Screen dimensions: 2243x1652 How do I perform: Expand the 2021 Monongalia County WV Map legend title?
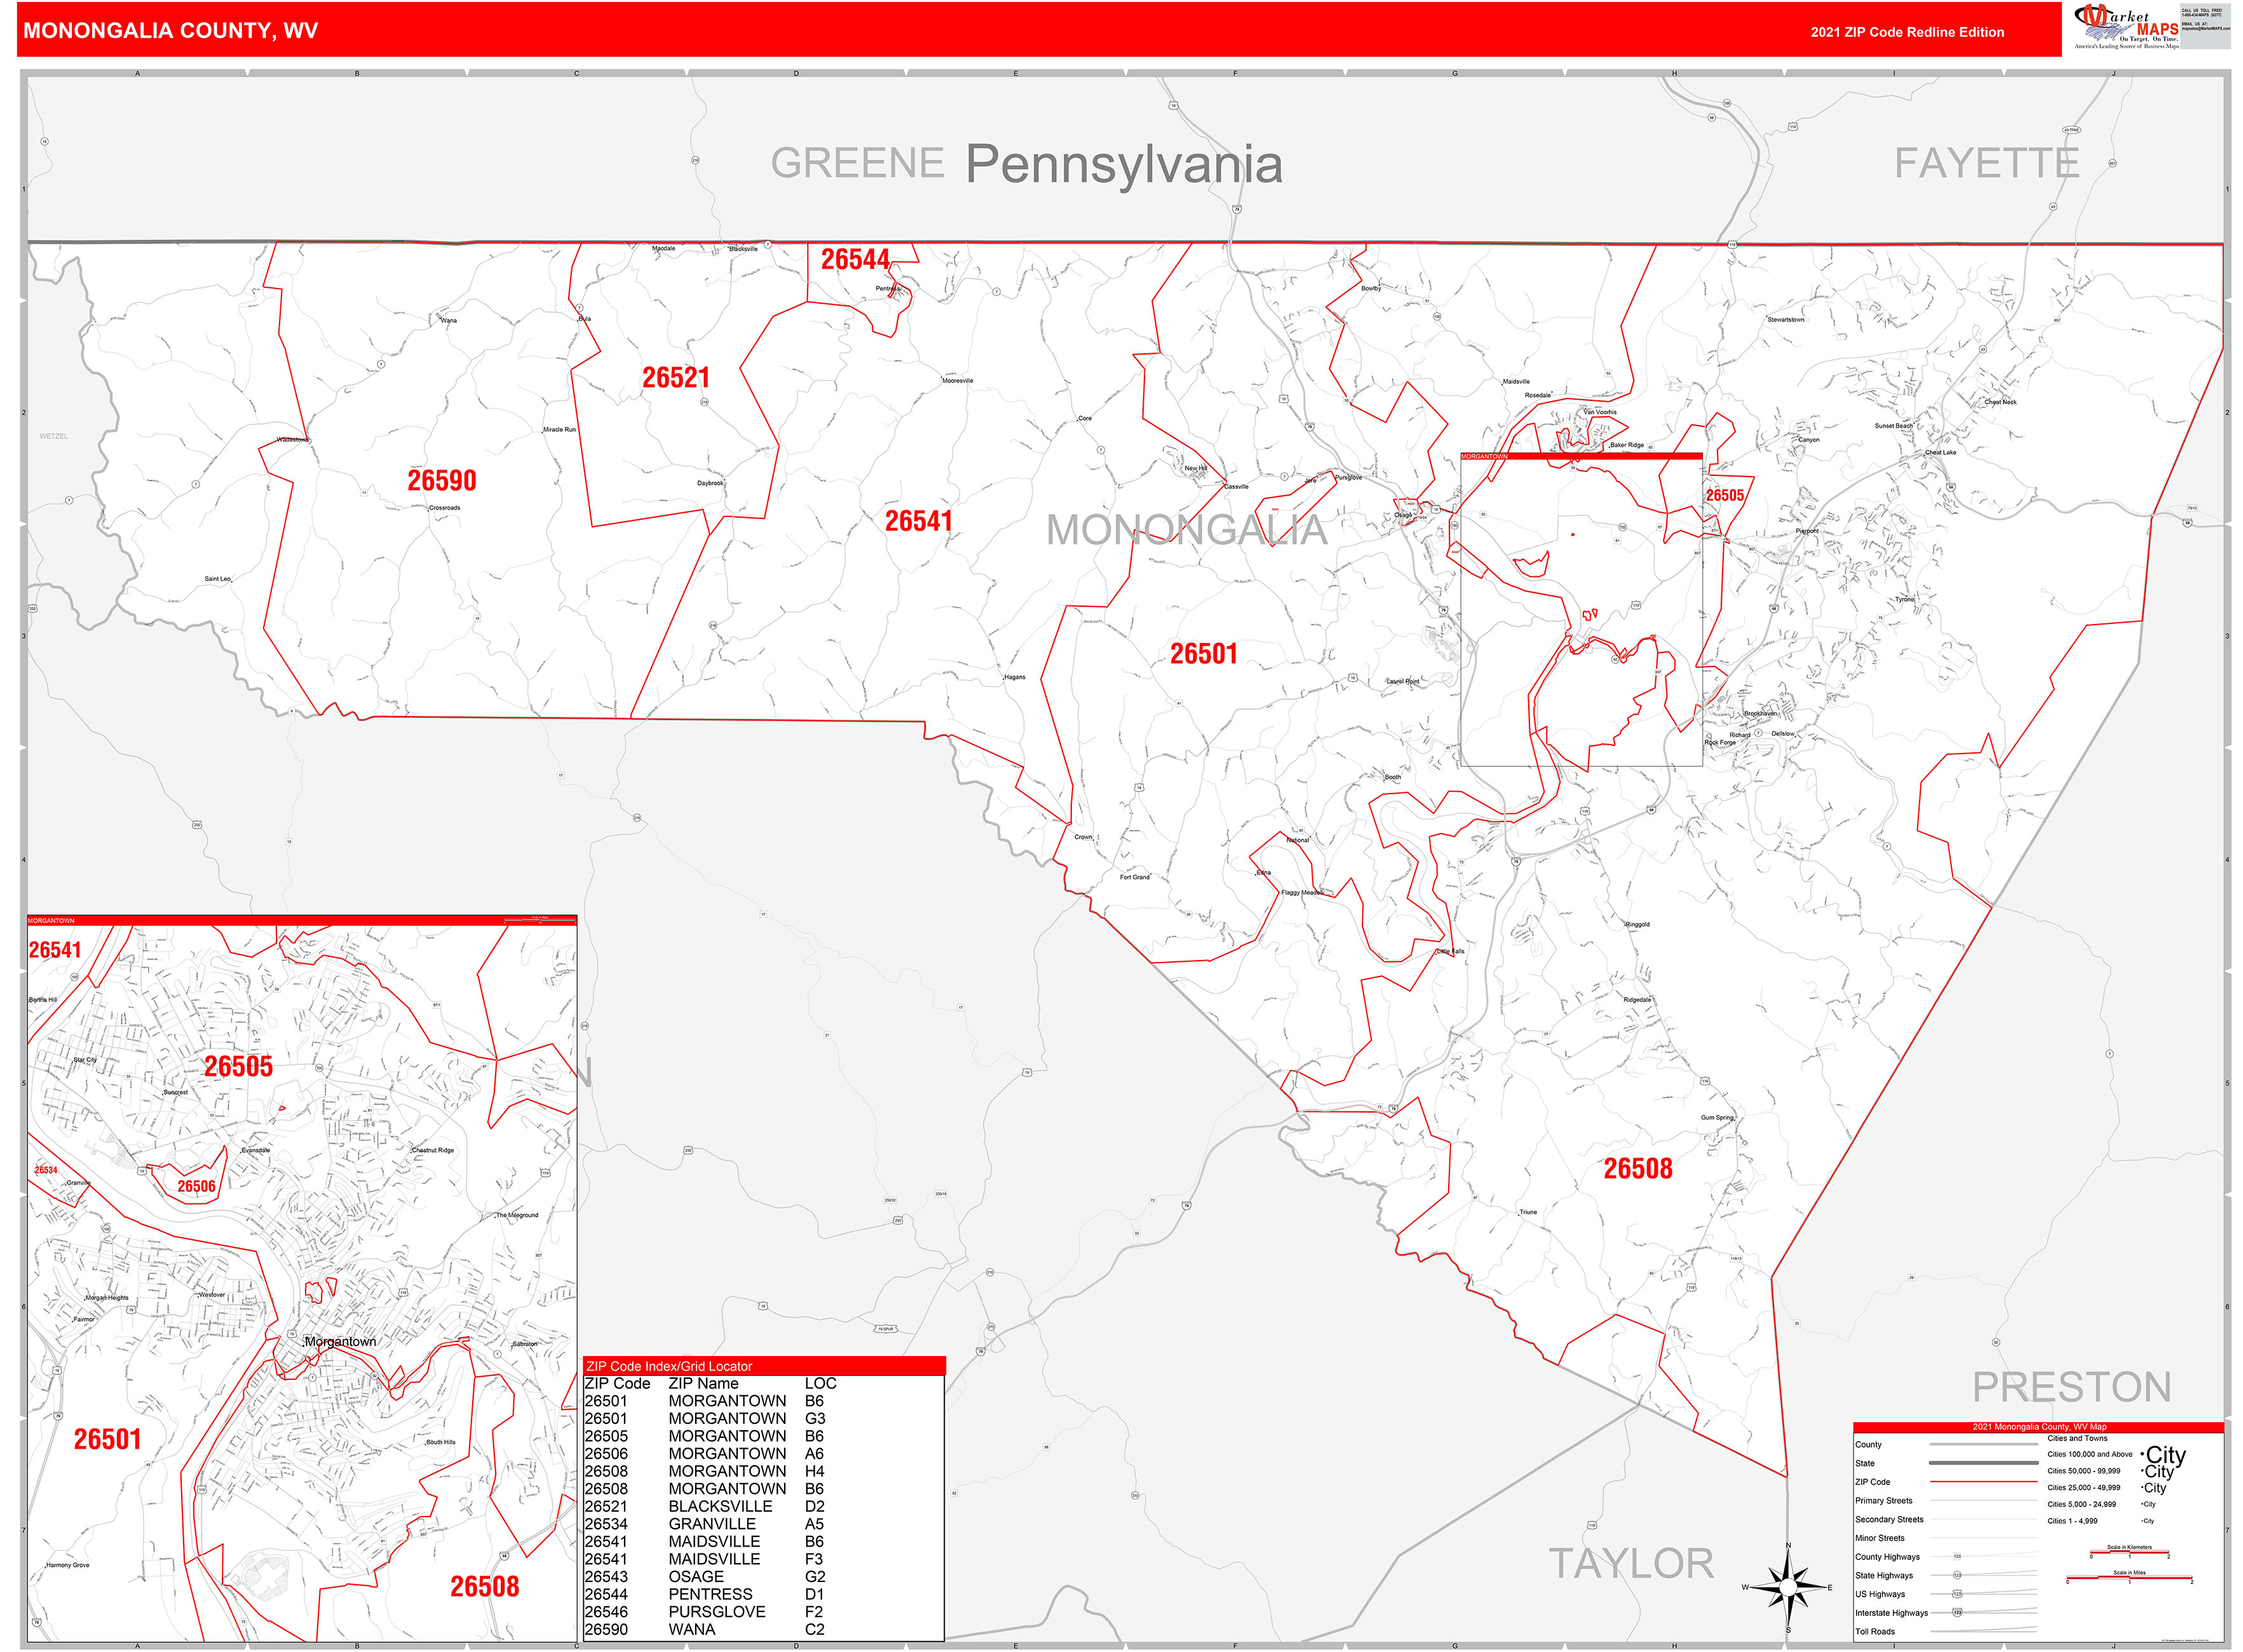point(2039,1427)
